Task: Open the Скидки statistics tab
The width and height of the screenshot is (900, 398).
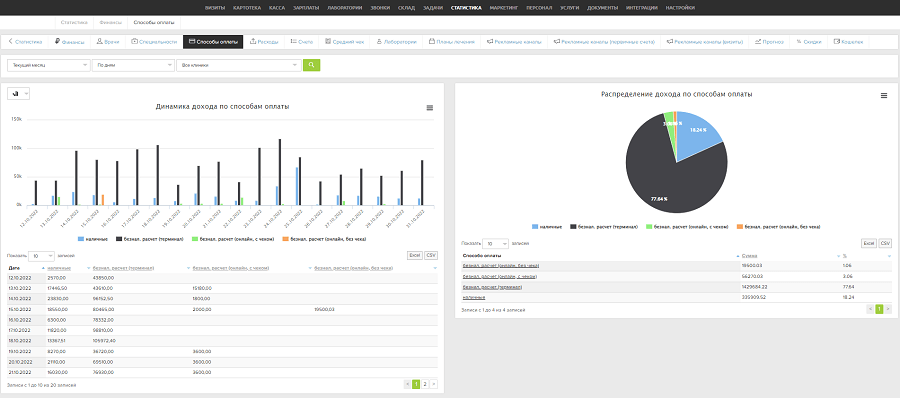Action: coord(809,42)
